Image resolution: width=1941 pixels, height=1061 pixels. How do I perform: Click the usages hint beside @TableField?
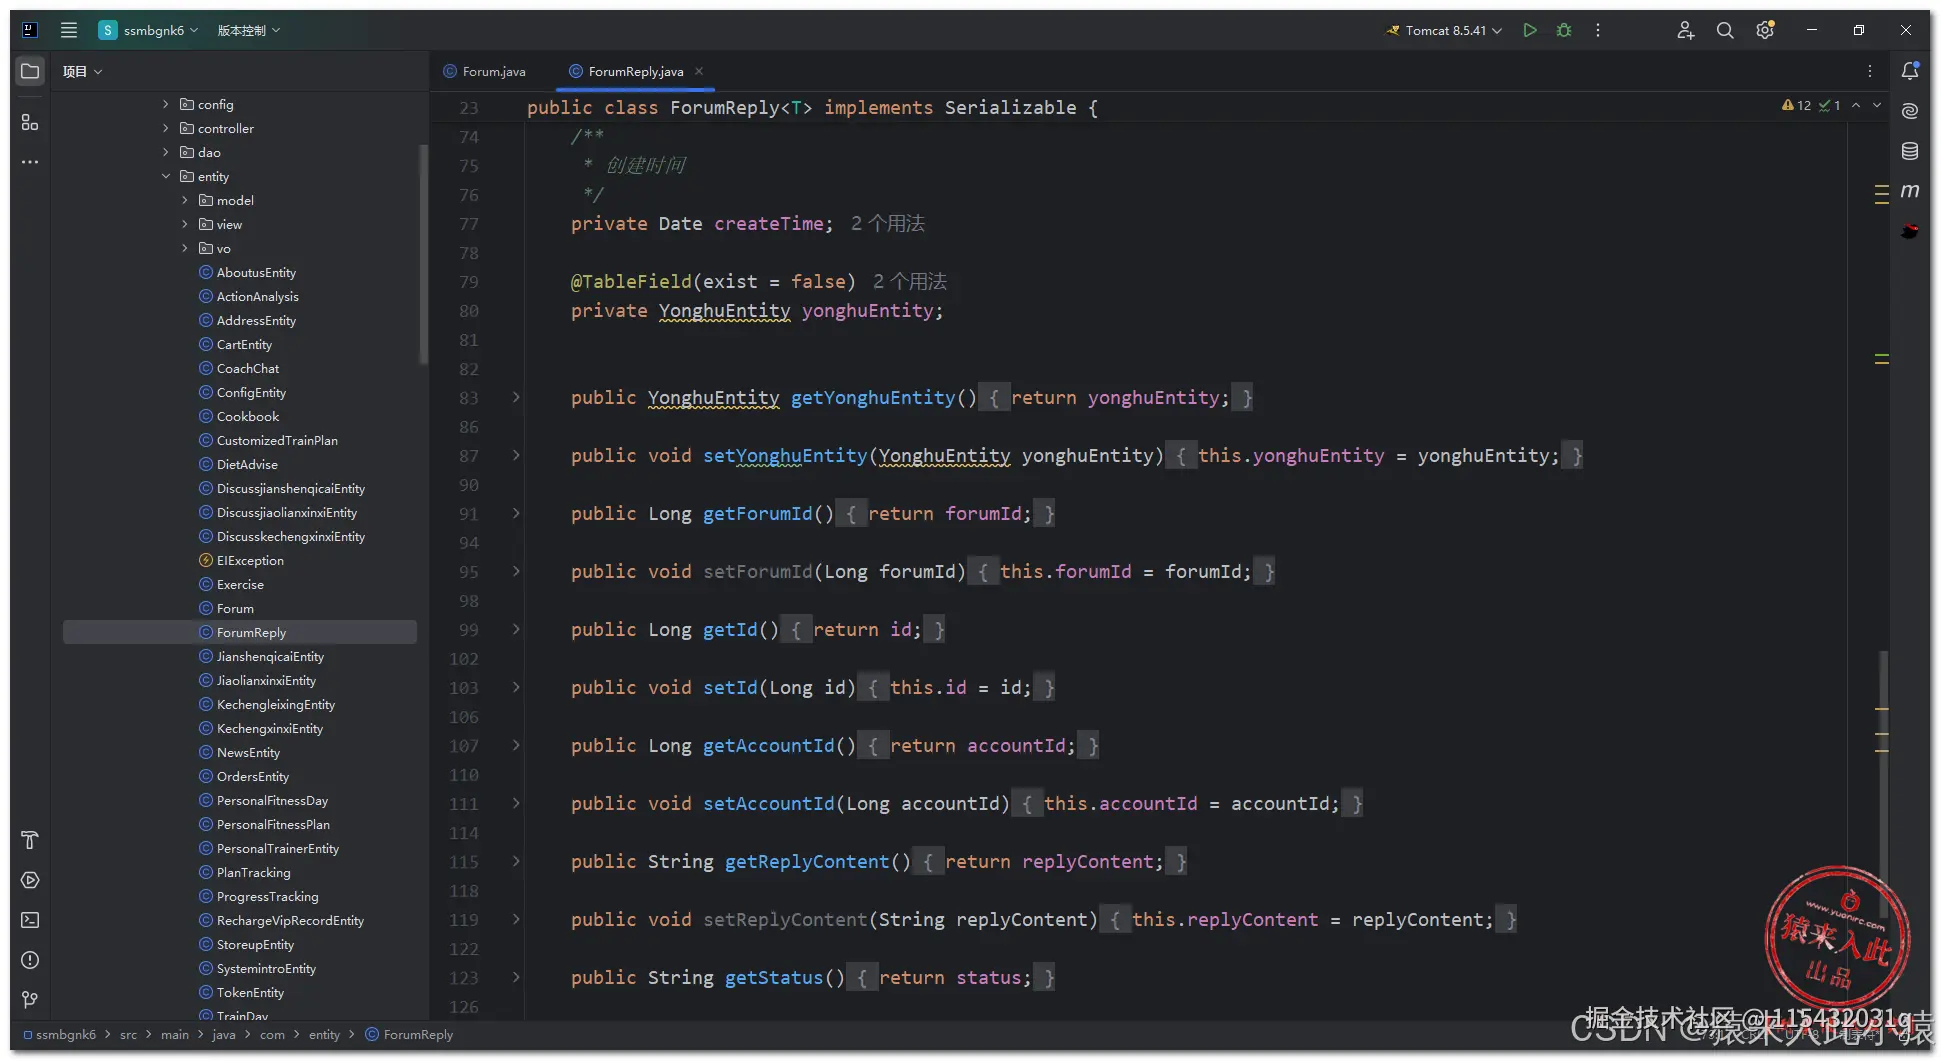[x=910, y=281]
